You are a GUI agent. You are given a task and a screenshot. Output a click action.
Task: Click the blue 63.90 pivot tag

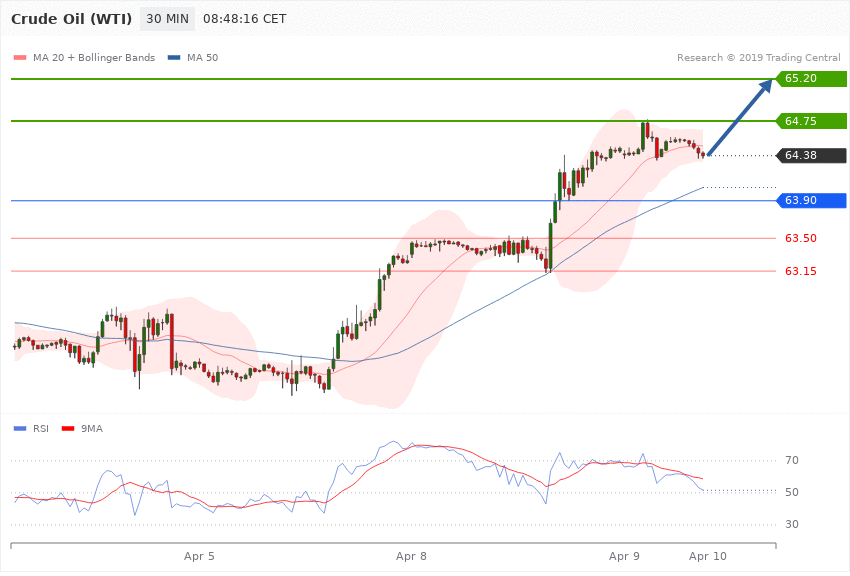(811, 200)
